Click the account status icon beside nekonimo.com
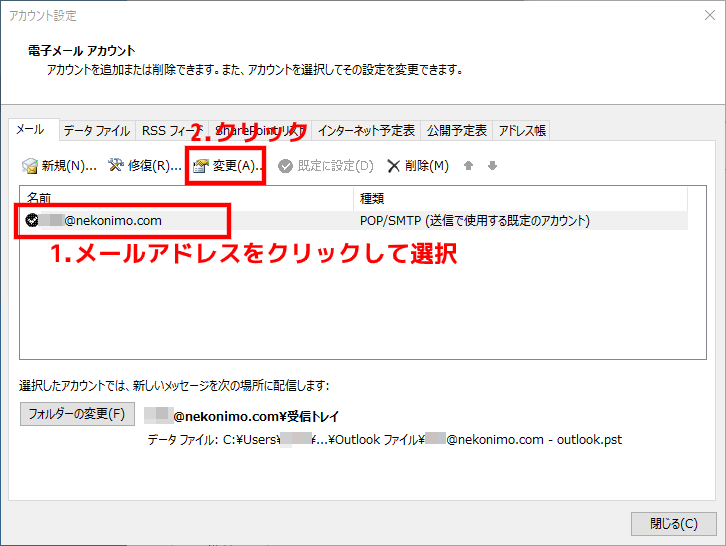The image size is (726, 546). pyautogui.click(x=32, y=220)
